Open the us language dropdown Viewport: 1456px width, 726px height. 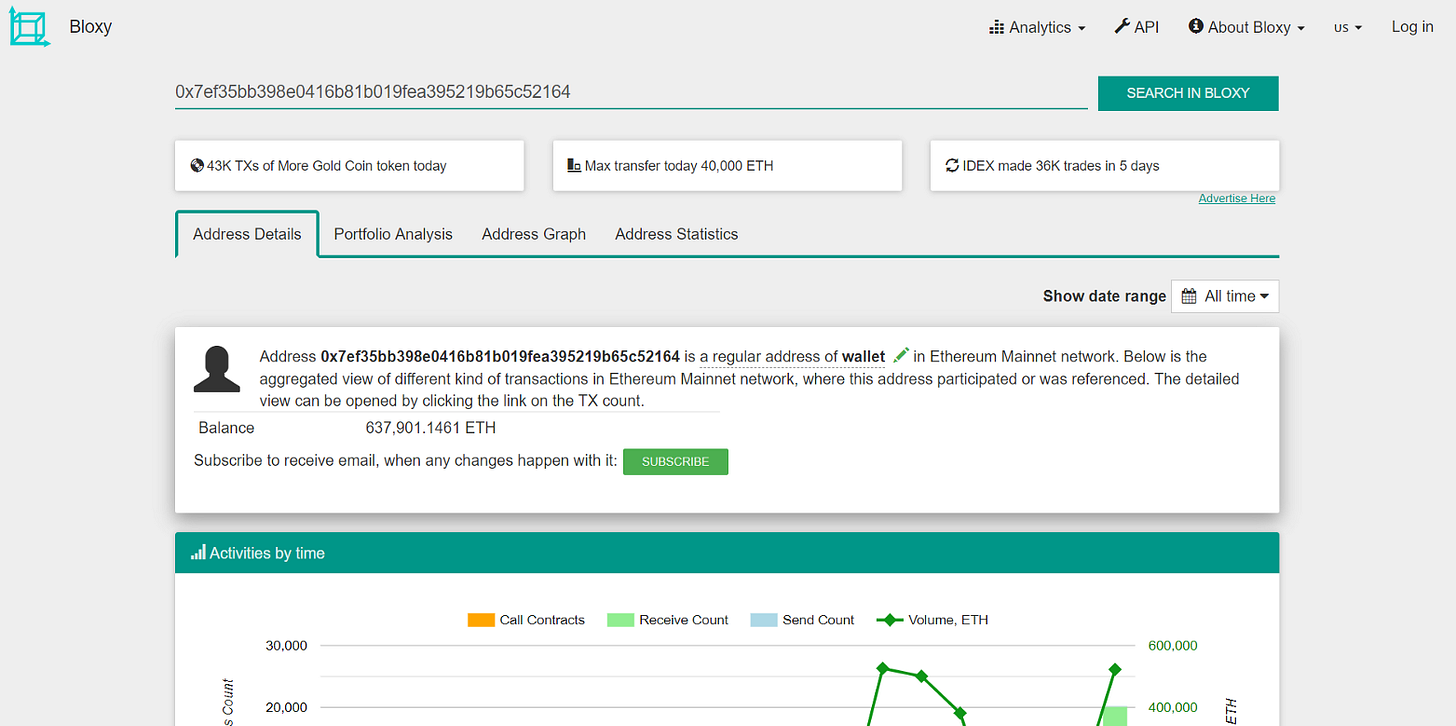(1348, 27)
